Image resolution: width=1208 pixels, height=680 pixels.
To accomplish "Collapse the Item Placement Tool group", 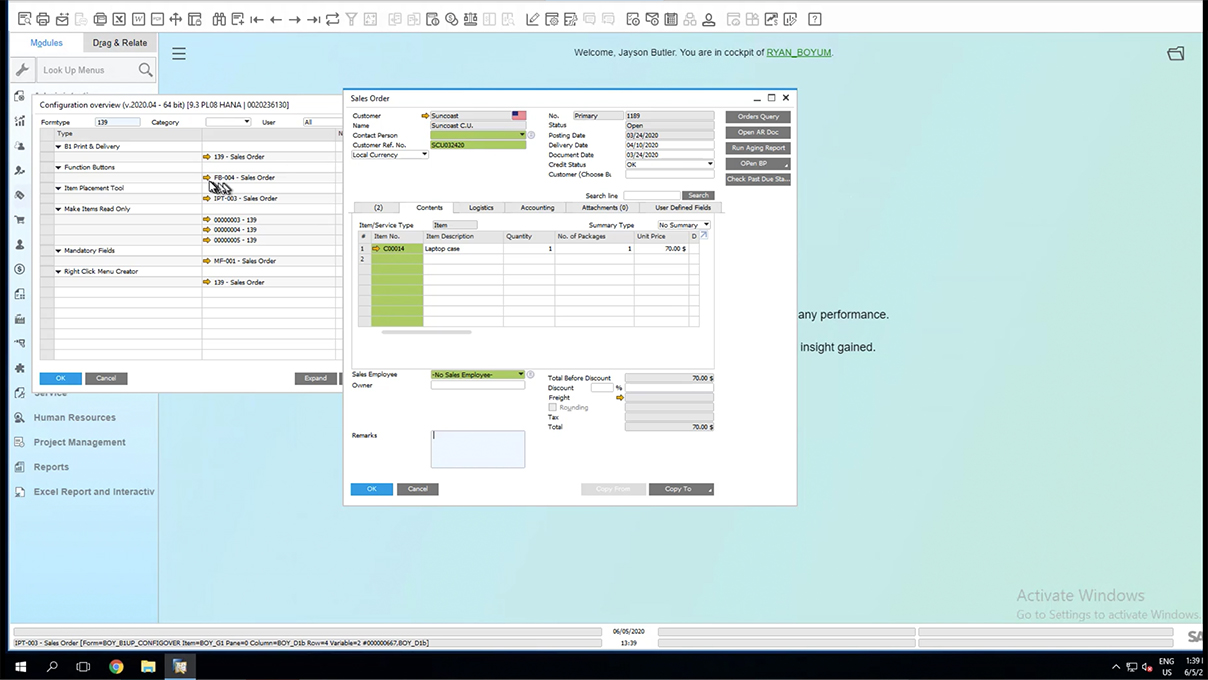I will coord(59,188).
